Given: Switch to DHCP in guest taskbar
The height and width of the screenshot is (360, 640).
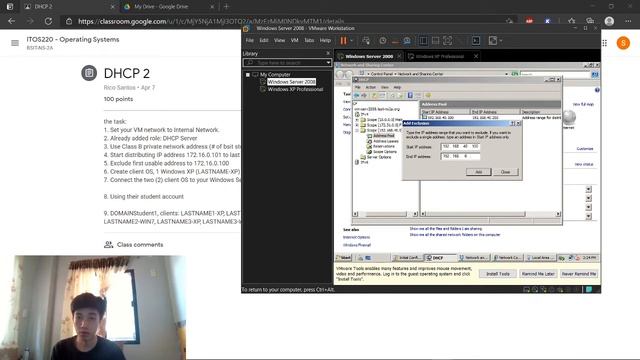Looking at the screenshot, I should [440, 258].
